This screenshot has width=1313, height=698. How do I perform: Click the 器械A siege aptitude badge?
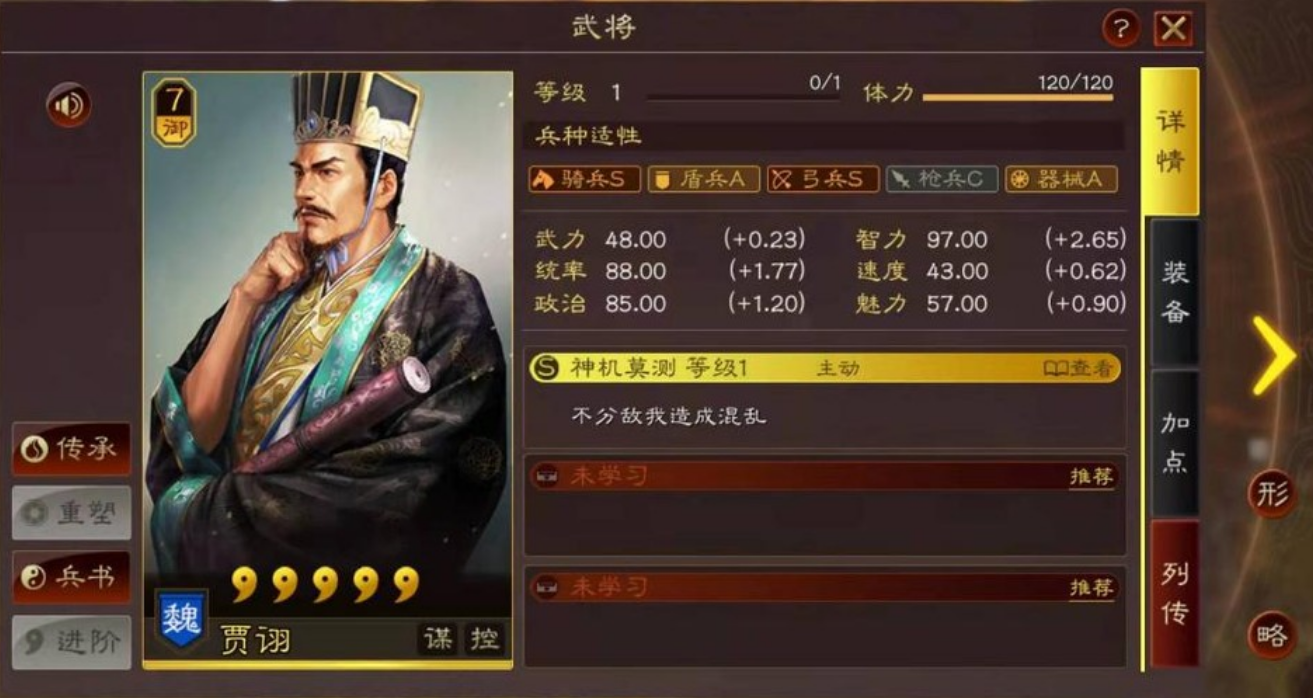tap(1061, 179)
